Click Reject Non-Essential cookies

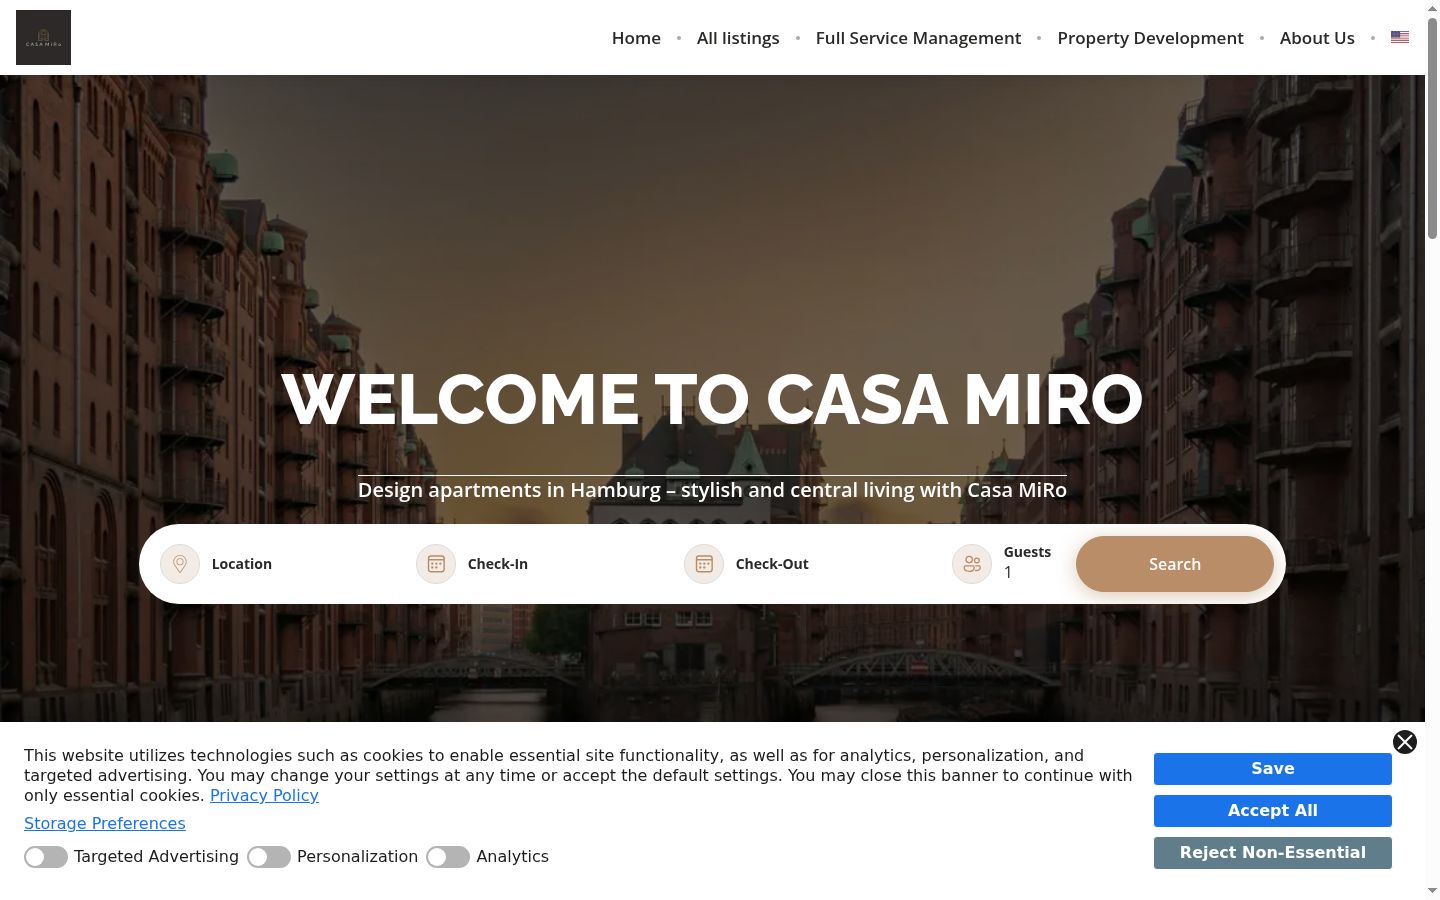1273,853
